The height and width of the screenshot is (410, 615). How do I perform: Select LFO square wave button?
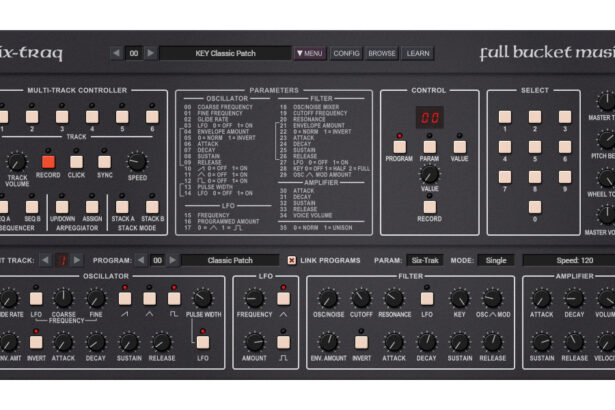[283, 342]
